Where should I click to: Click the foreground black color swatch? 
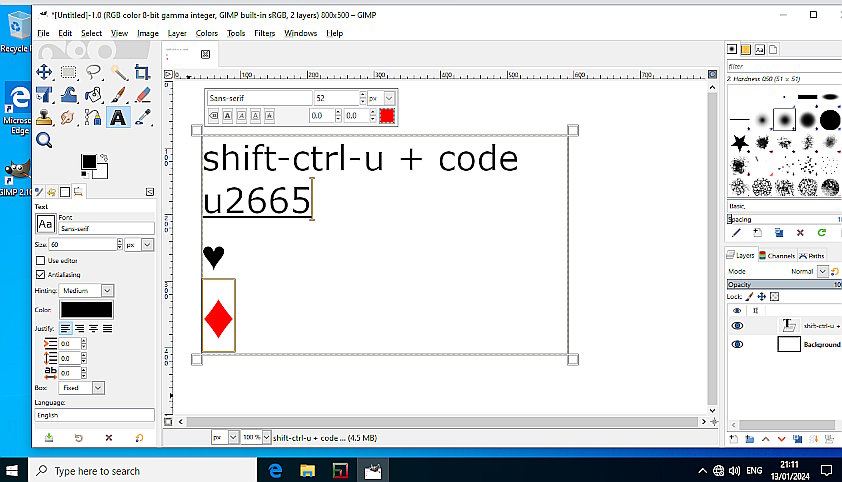point(89,162)
